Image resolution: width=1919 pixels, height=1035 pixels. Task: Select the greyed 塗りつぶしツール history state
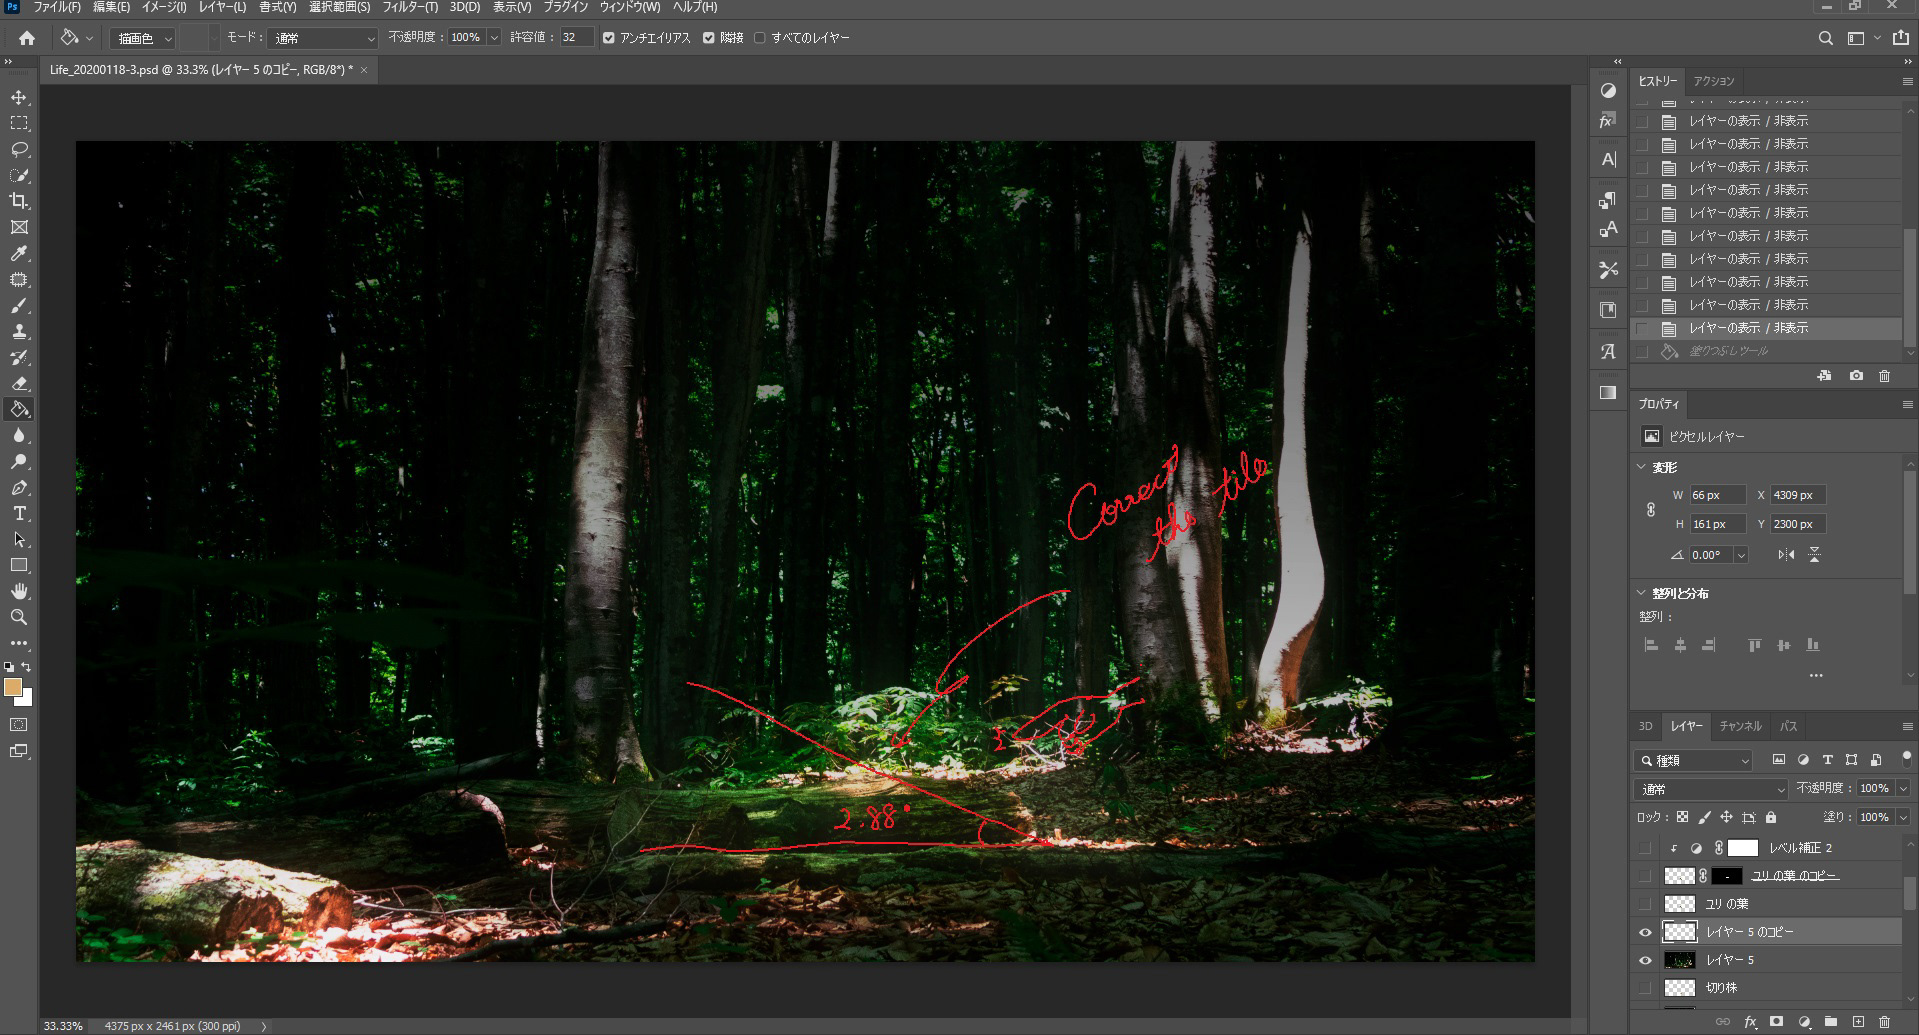click(x=1728, y=351)
